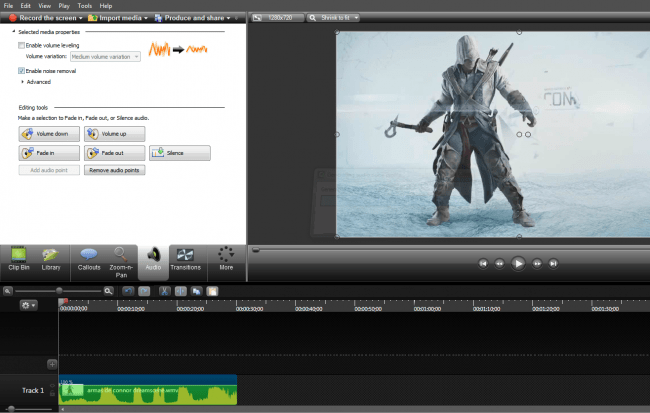Click the preview playback scrubber handle
The width and height of the screenshot is (650, 413).
(256, 250)
